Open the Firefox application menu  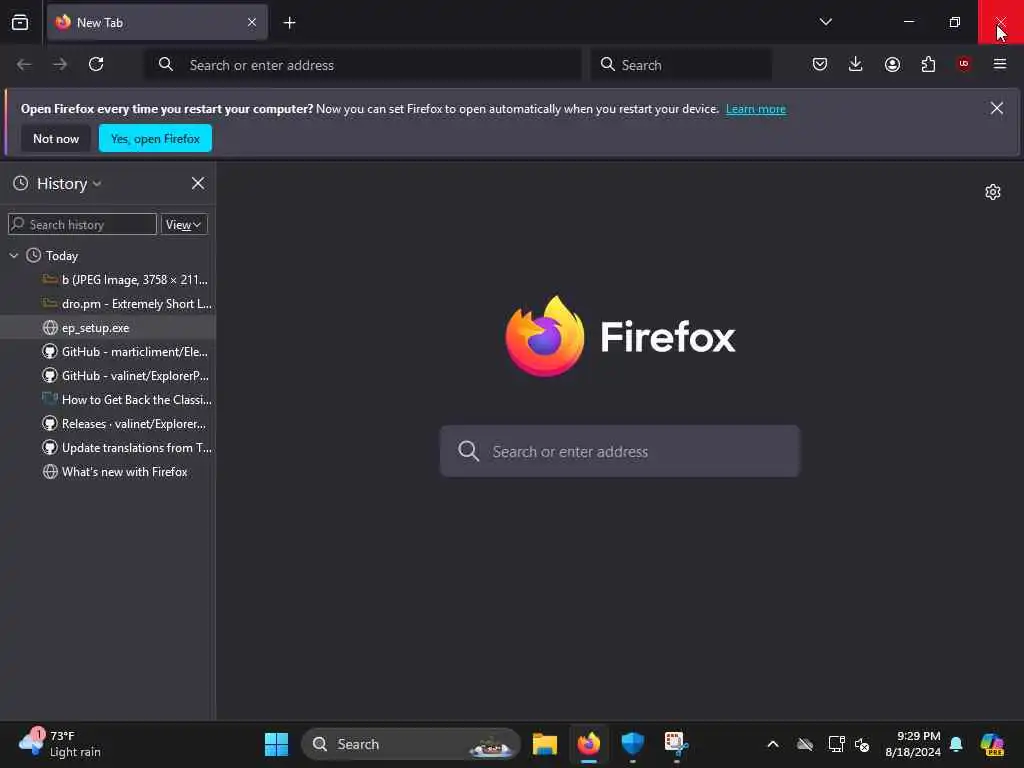1000,64
